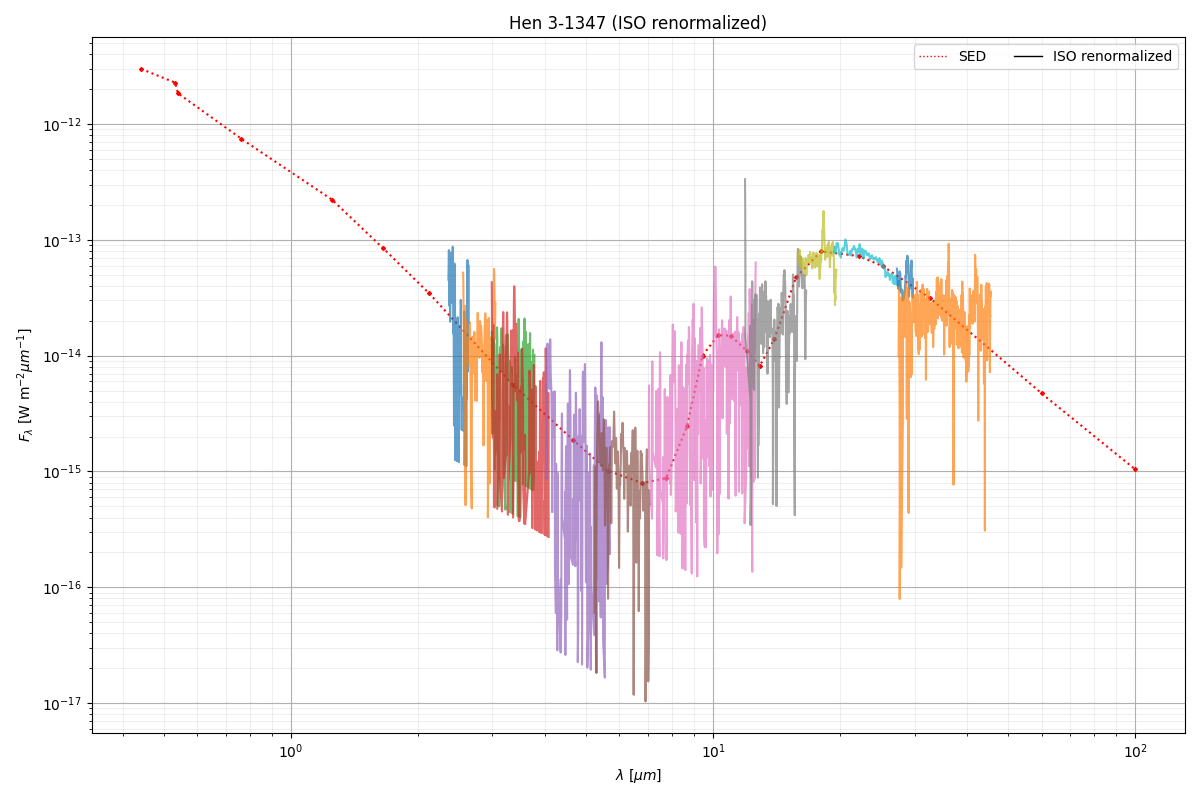Select the ISO renormalized legend label
The height and width of the screenshot is (800, 1200).
pos(1111,57)
